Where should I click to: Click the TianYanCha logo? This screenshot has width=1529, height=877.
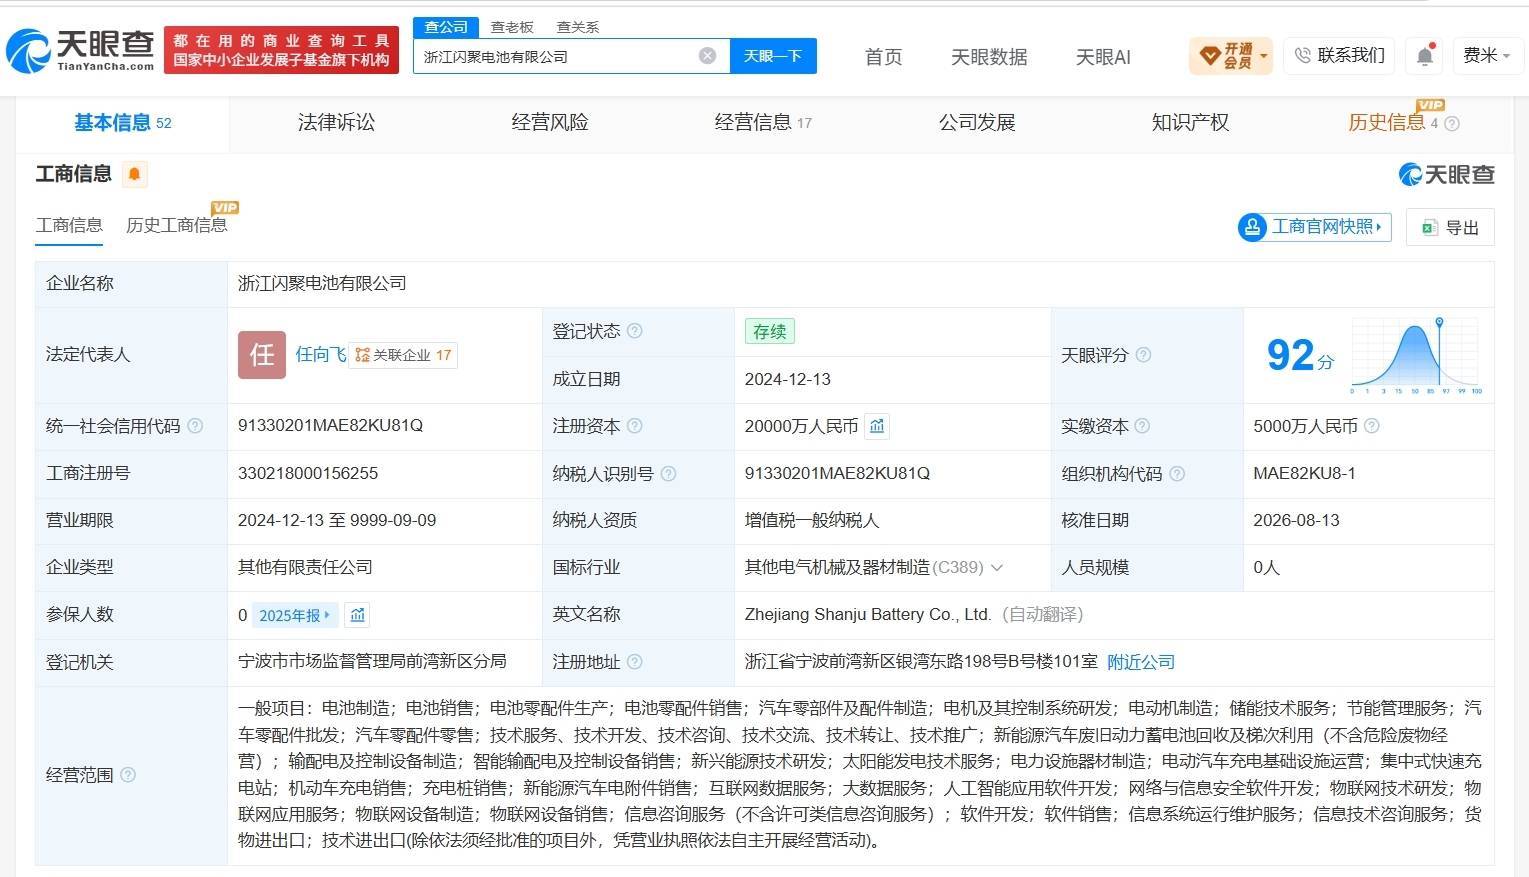coord(81,50)
